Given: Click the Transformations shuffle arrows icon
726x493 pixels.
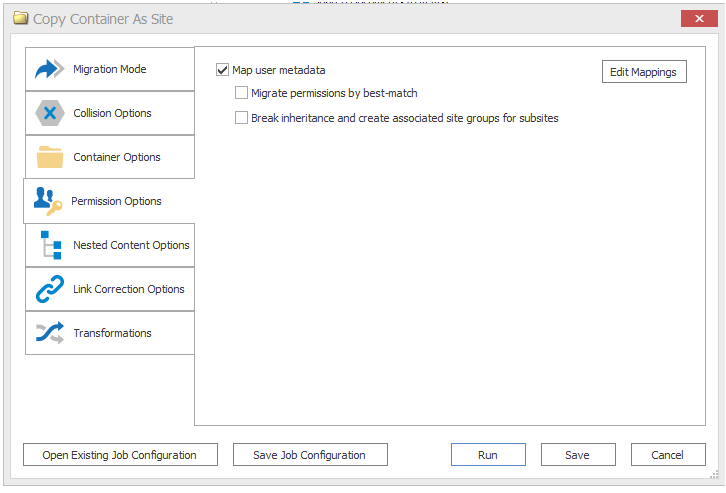Looking at the screenshot, I should click(49, 333).
